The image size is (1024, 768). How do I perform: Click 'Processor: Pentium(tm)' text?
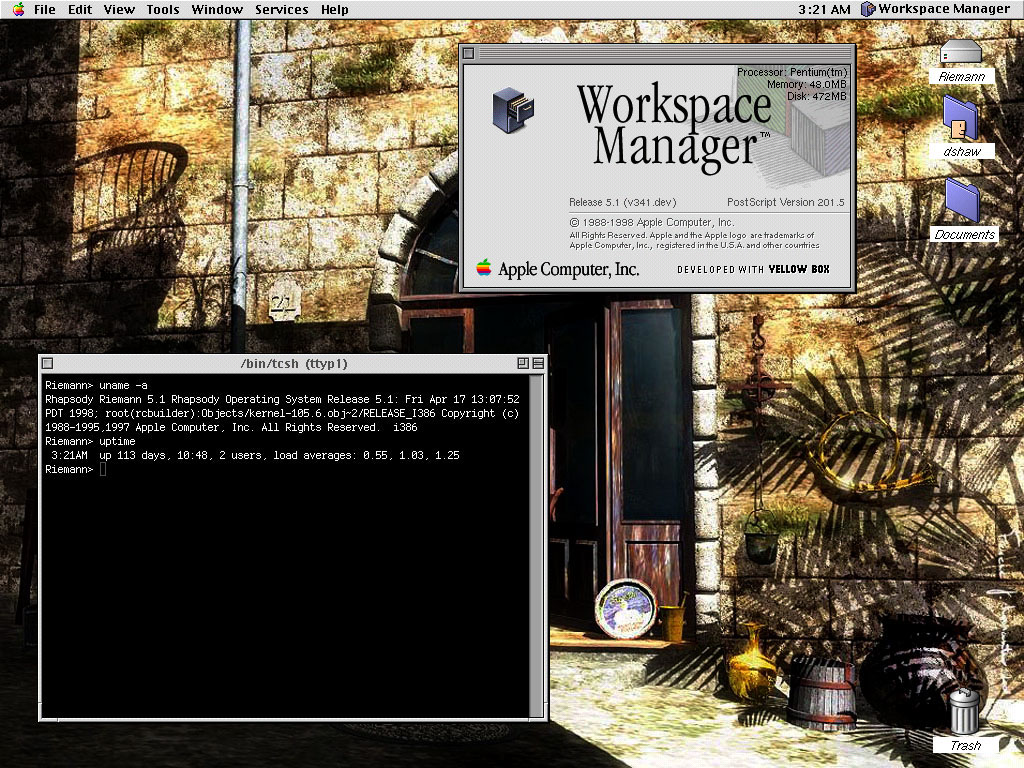(x=792, y=72)
